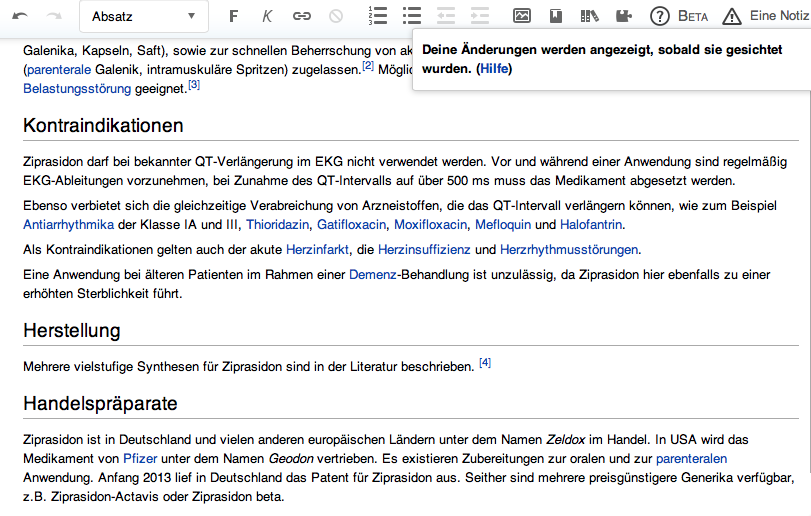Insert media using the image icon
This screenshot has height=516, width=811.
(522, 17)
